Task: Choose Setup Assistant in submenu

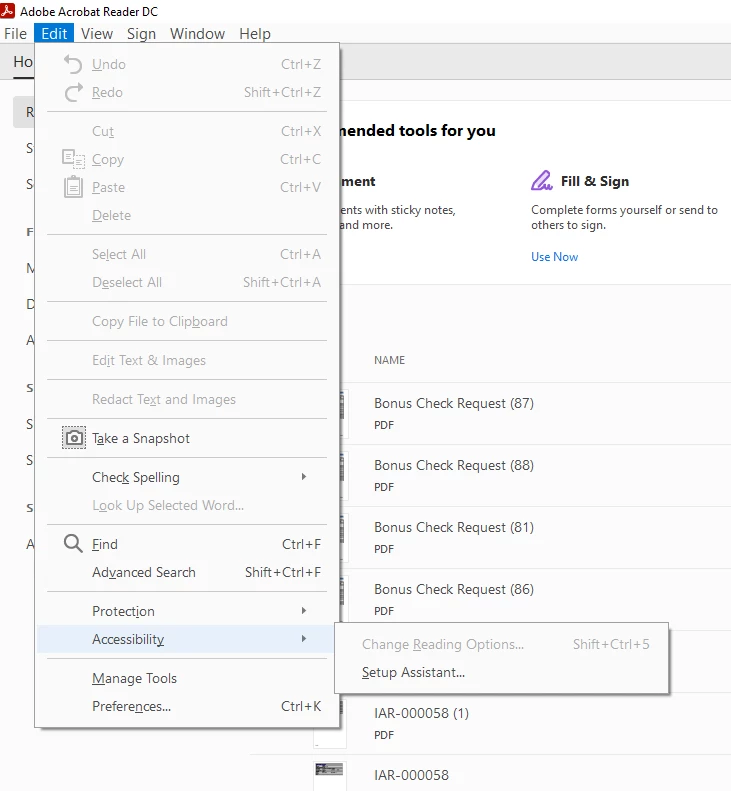Action: coord(501,672)
